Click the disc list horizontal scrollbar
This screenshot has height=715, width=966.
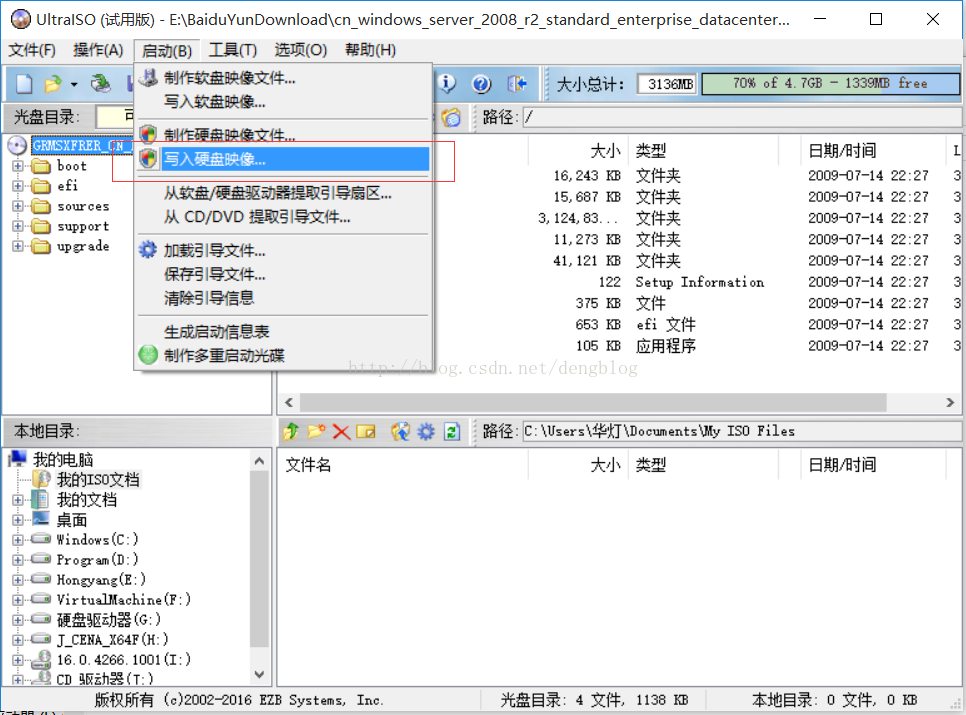pos(593,402)
